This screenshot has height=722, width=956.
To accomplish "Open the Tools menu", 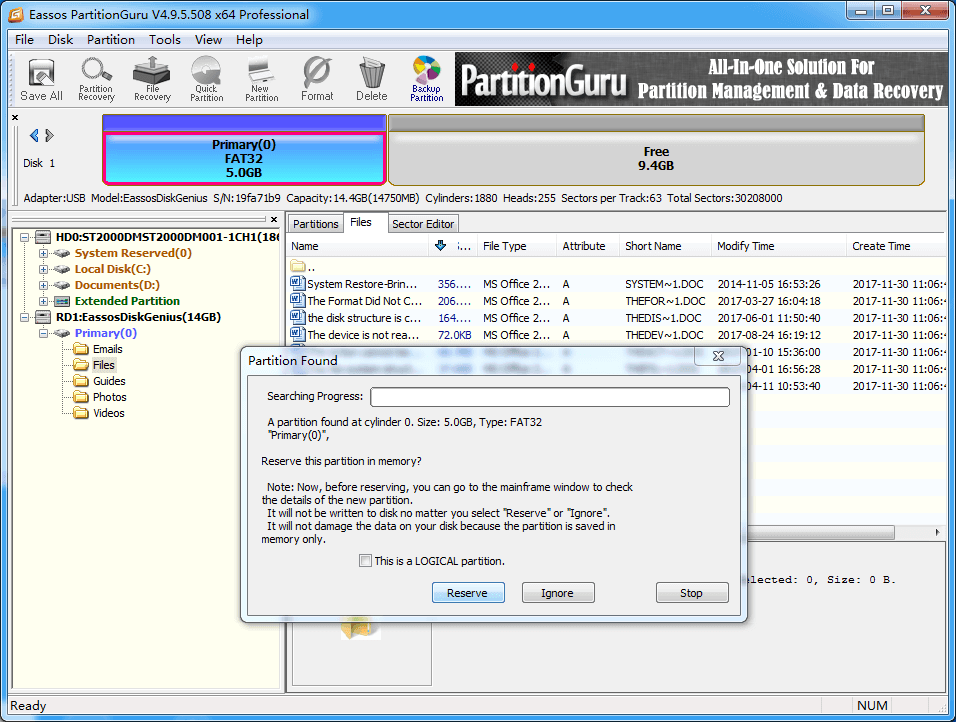I will pyautogui.click(x=165, y=40).
